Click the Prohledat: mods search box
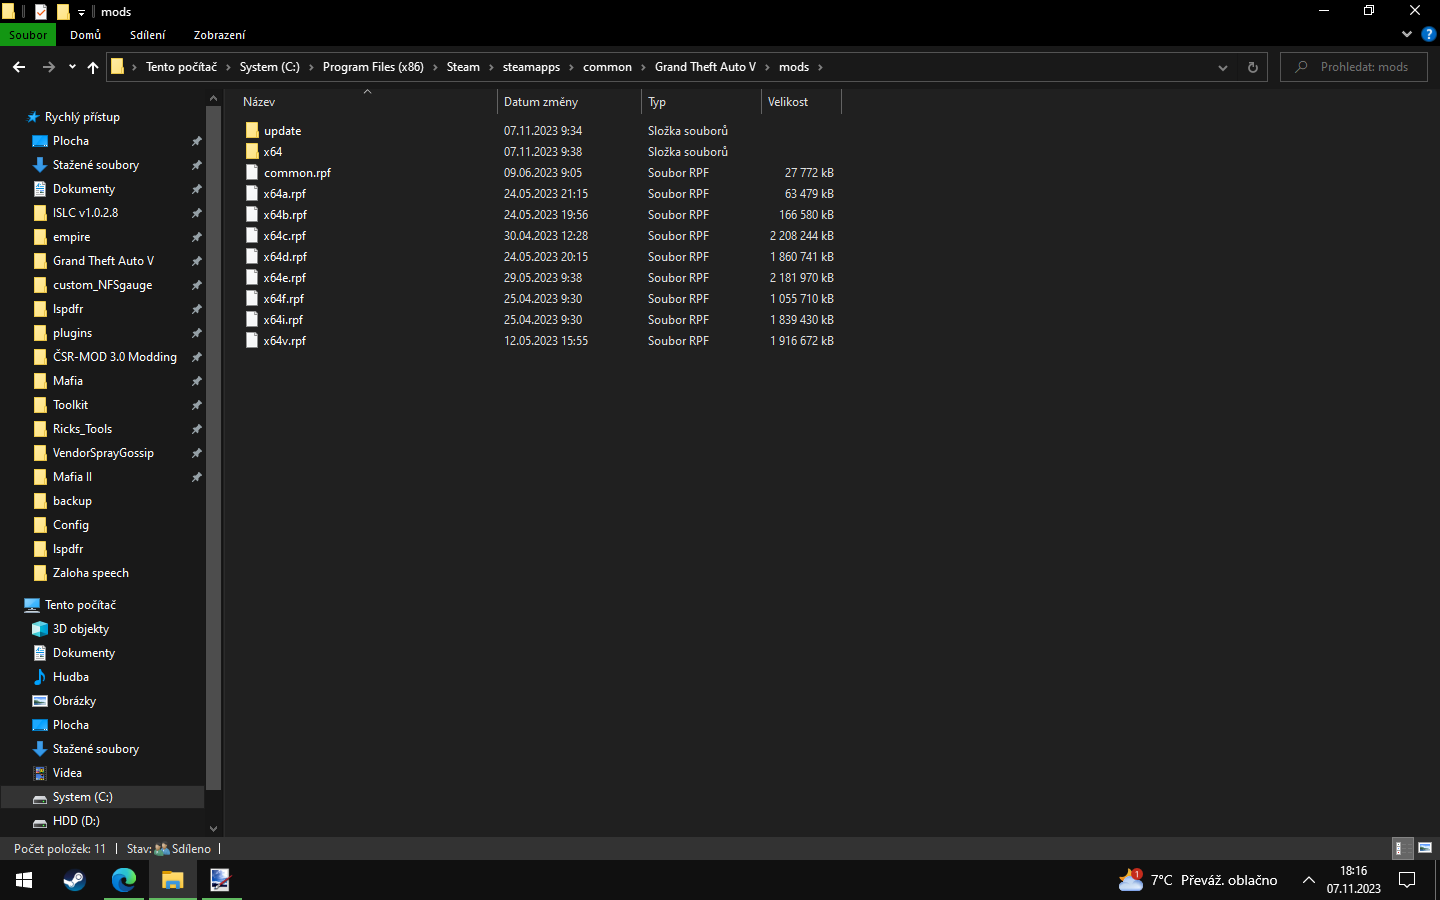 (1354, 67)
